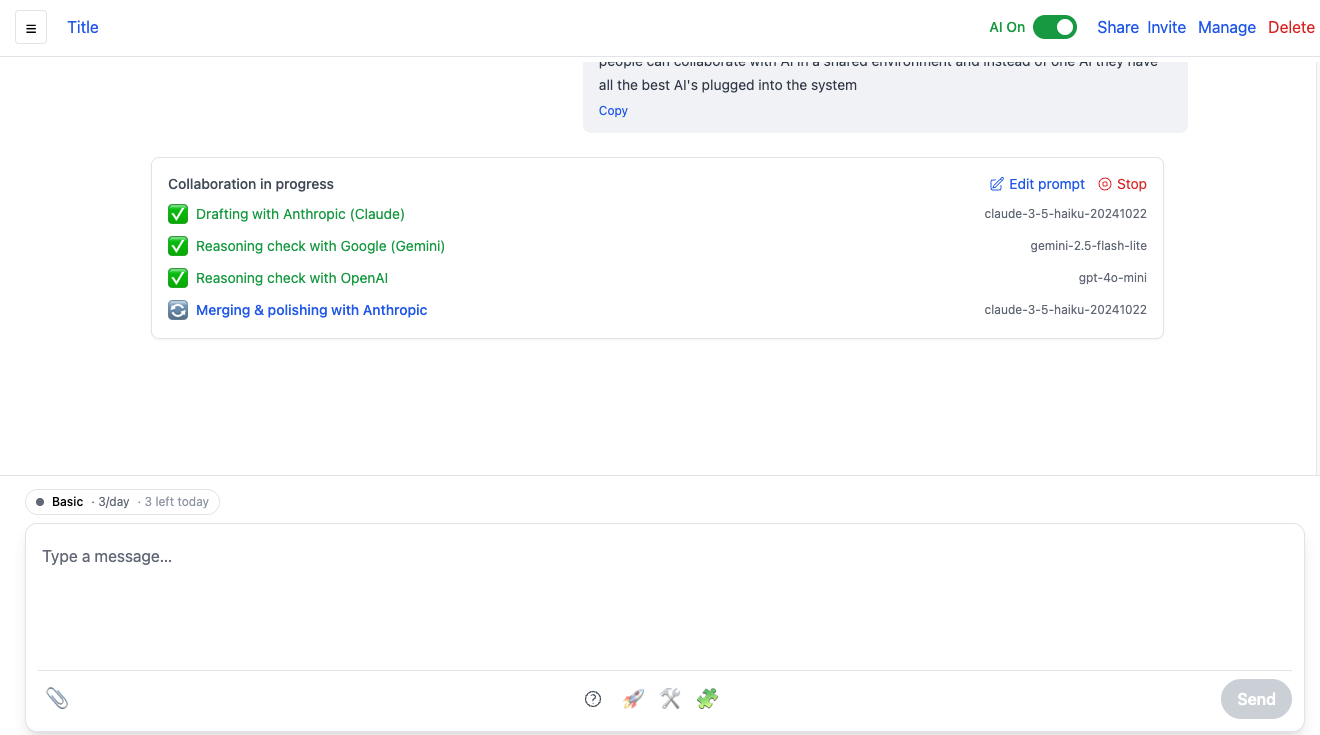Screen dimensions: 1320x735
Task: Toggle the AI On switch off
Action: coord(1054,27)
